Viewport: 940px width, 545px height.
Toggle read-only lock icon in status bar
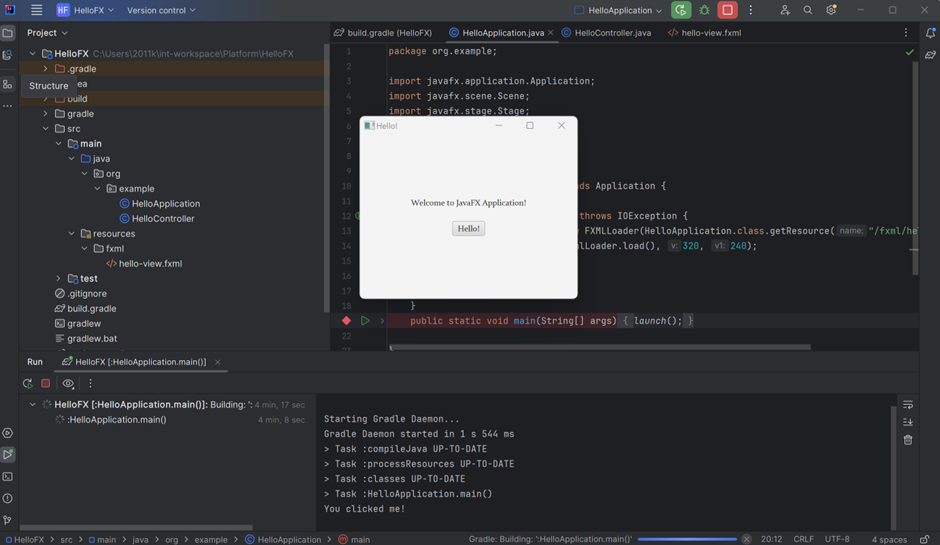pos(925,539)
